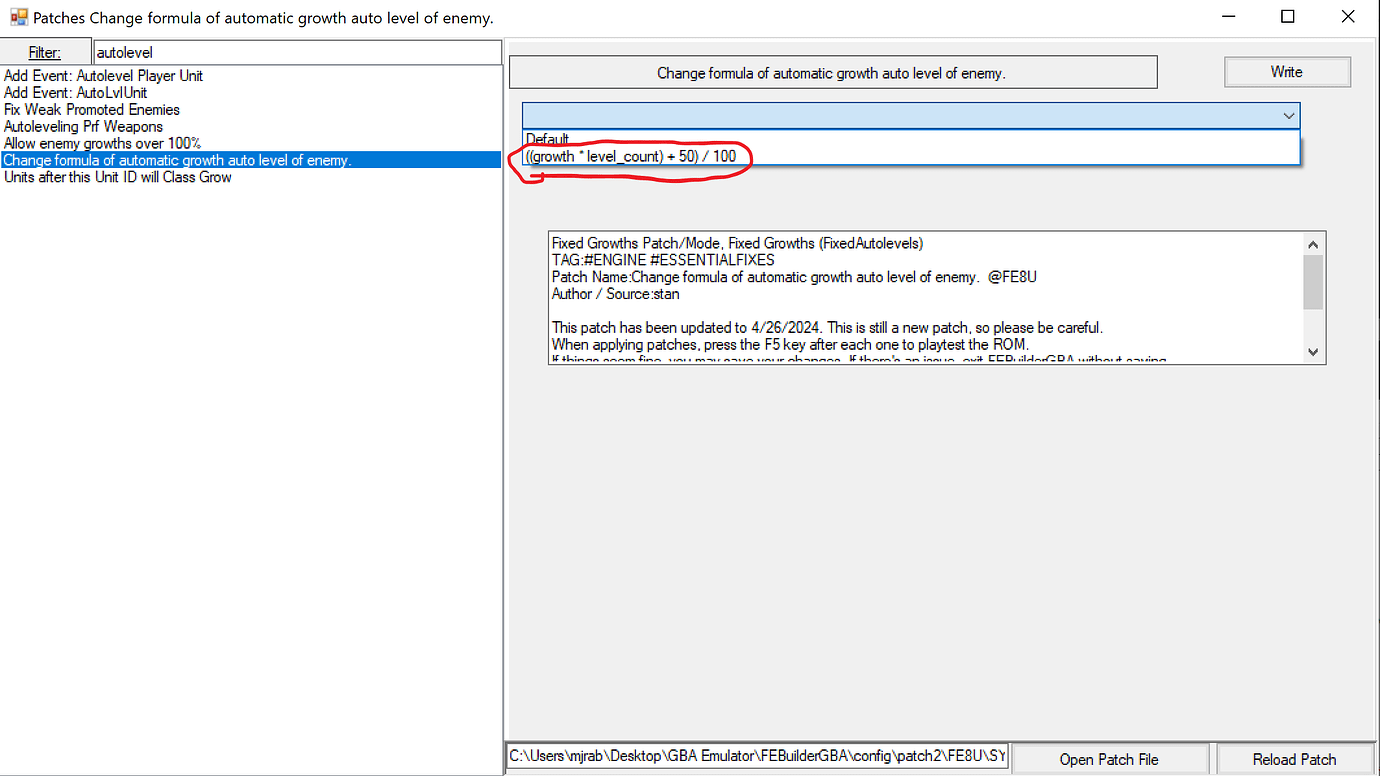Click the patch file path text box
Viewport: 1380px width, 776px height.
click(x=757, y=758)
